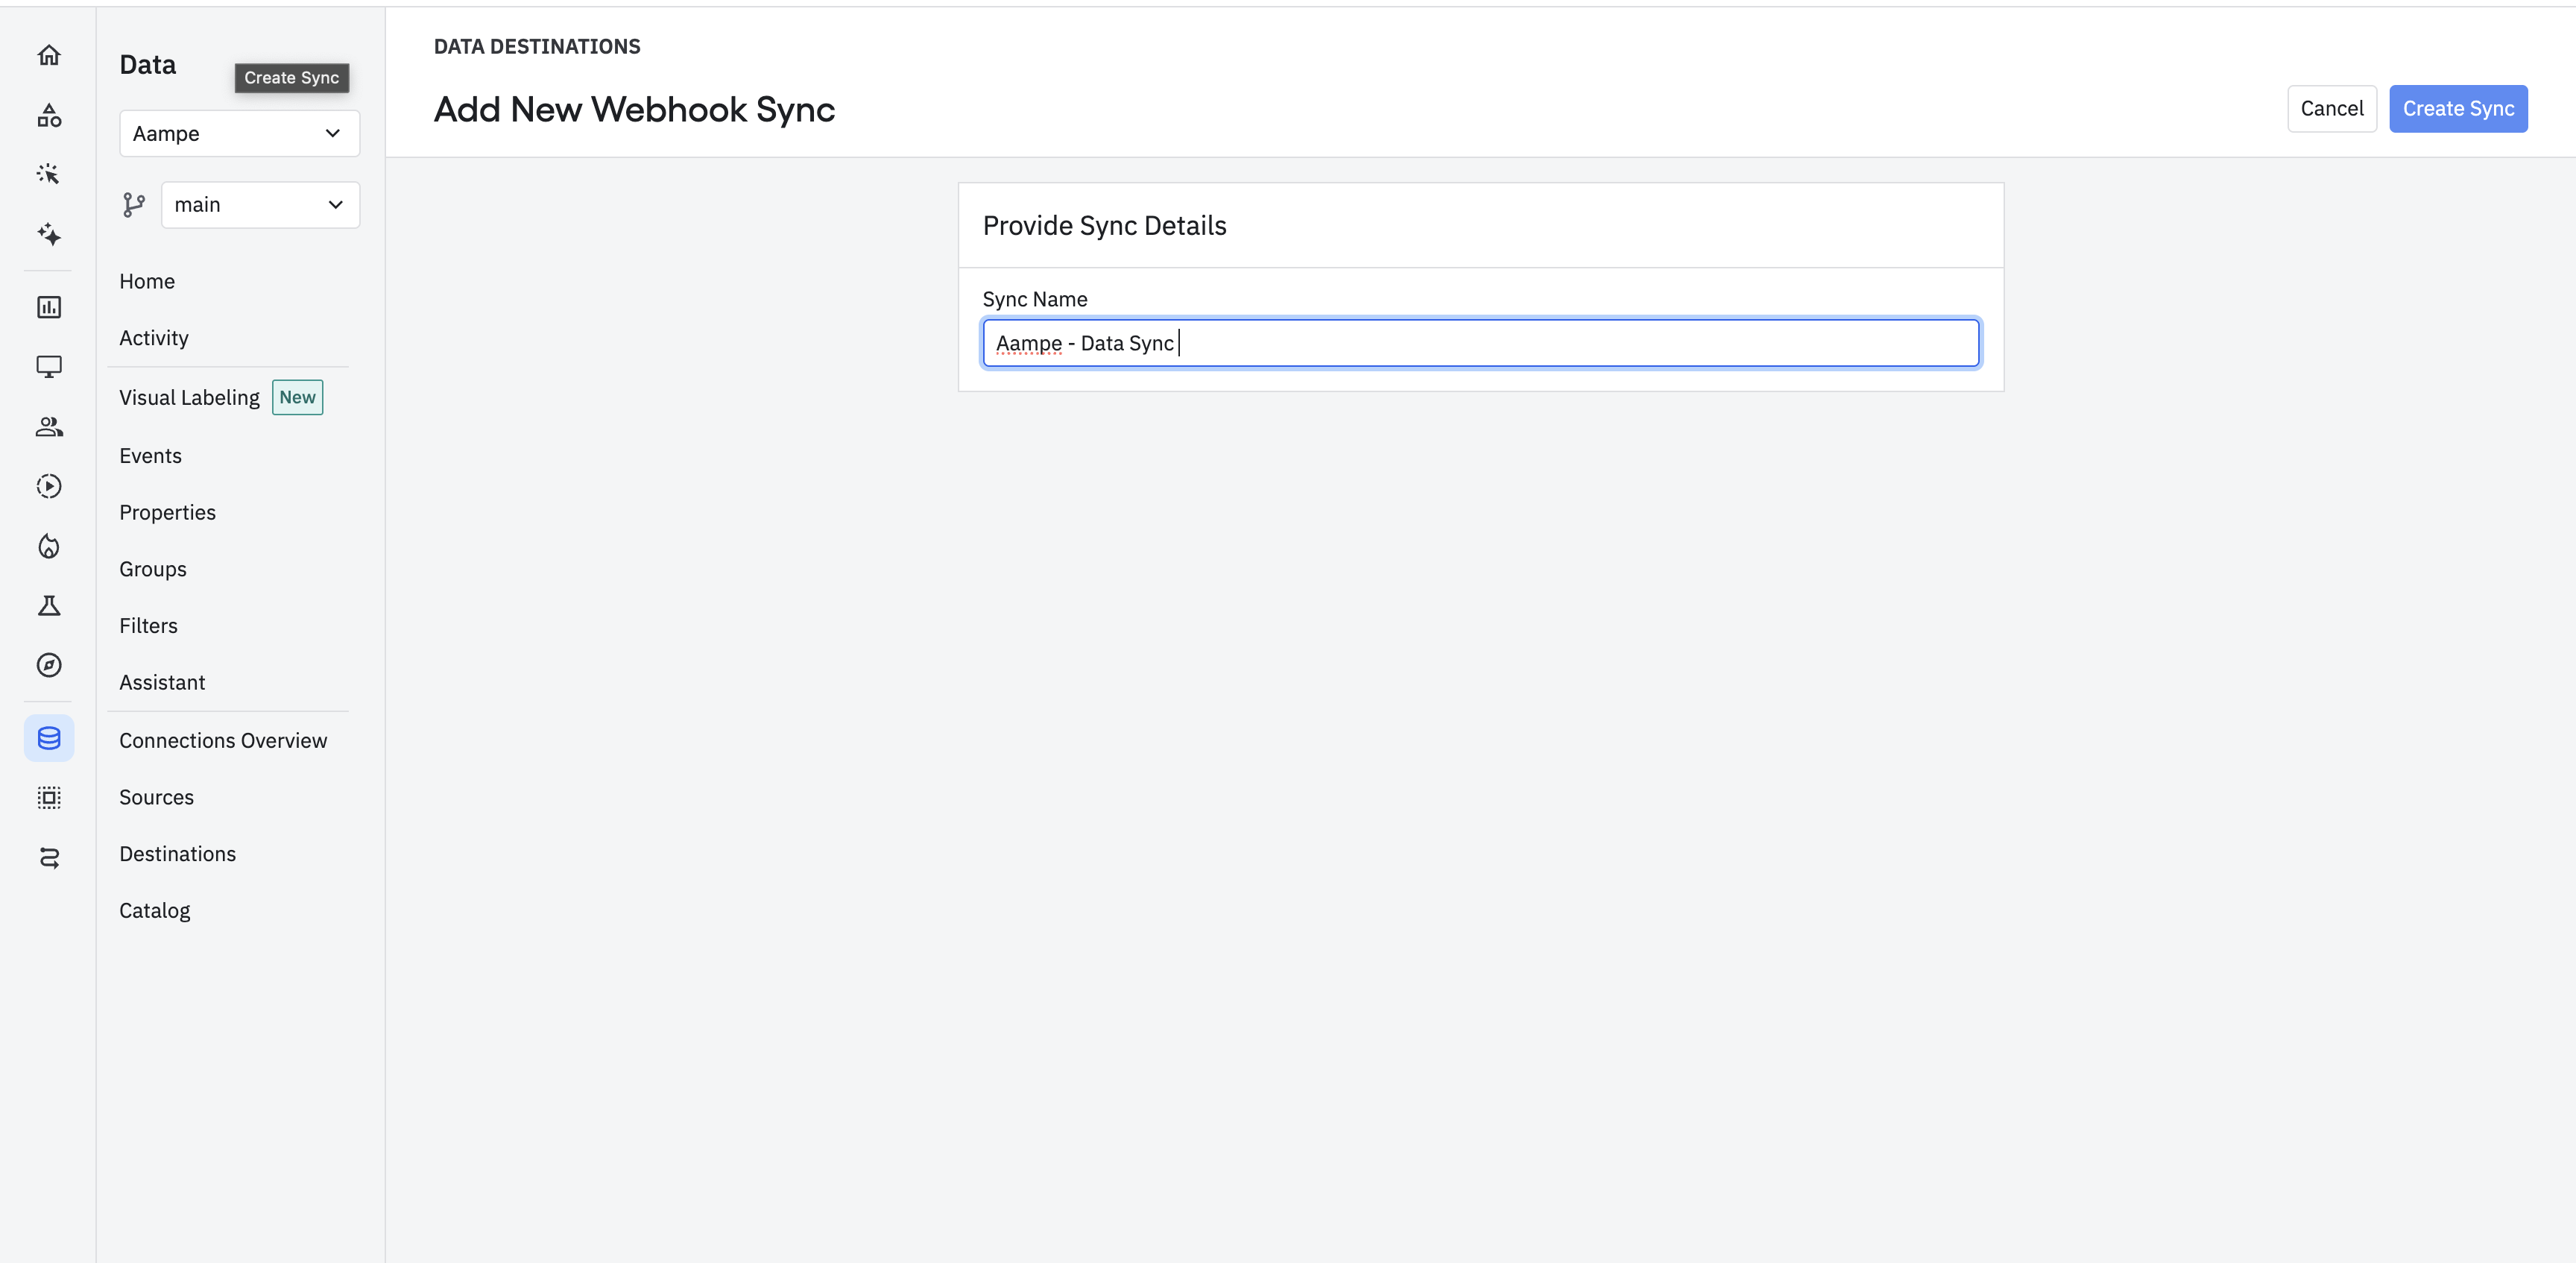The height and width of the screenshot is (1263, 2576).
Task: Navigate to Events in sidebar
Action: 150,456
